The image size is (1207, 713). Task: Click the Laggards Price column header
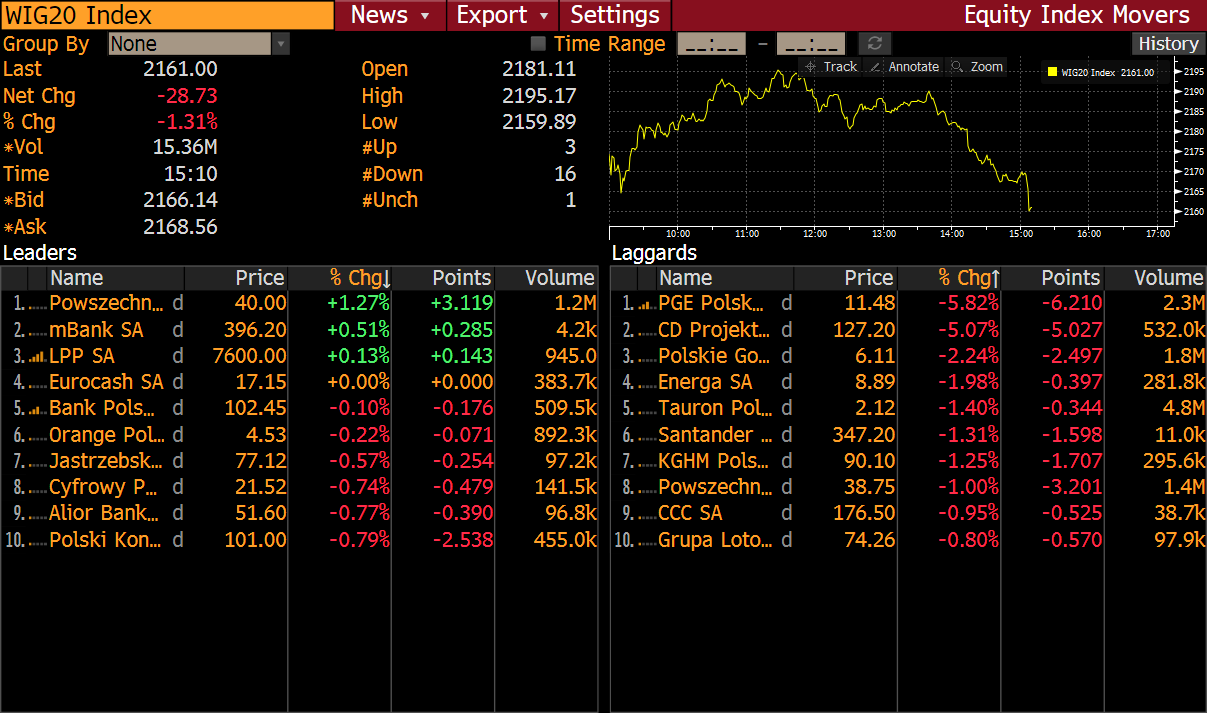point(846,278)
